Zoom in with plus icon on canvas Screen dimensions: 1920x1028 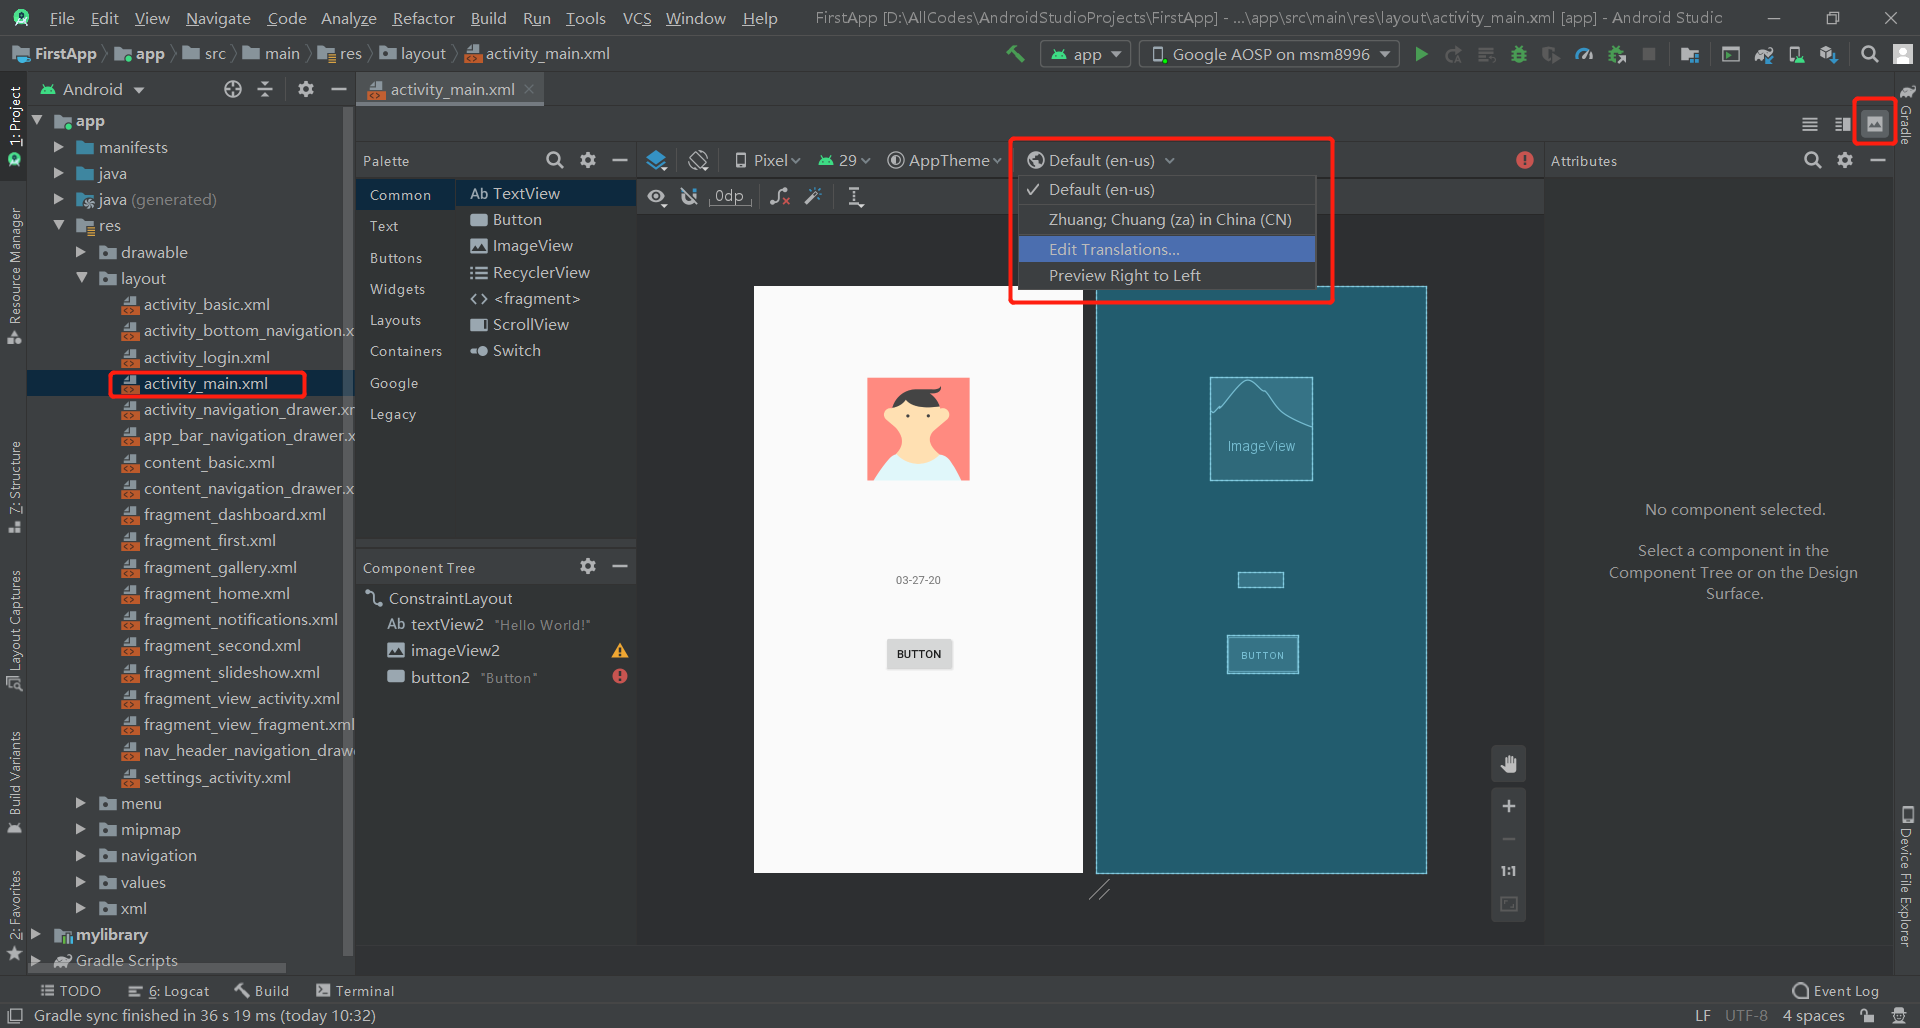click(1509, 806)
